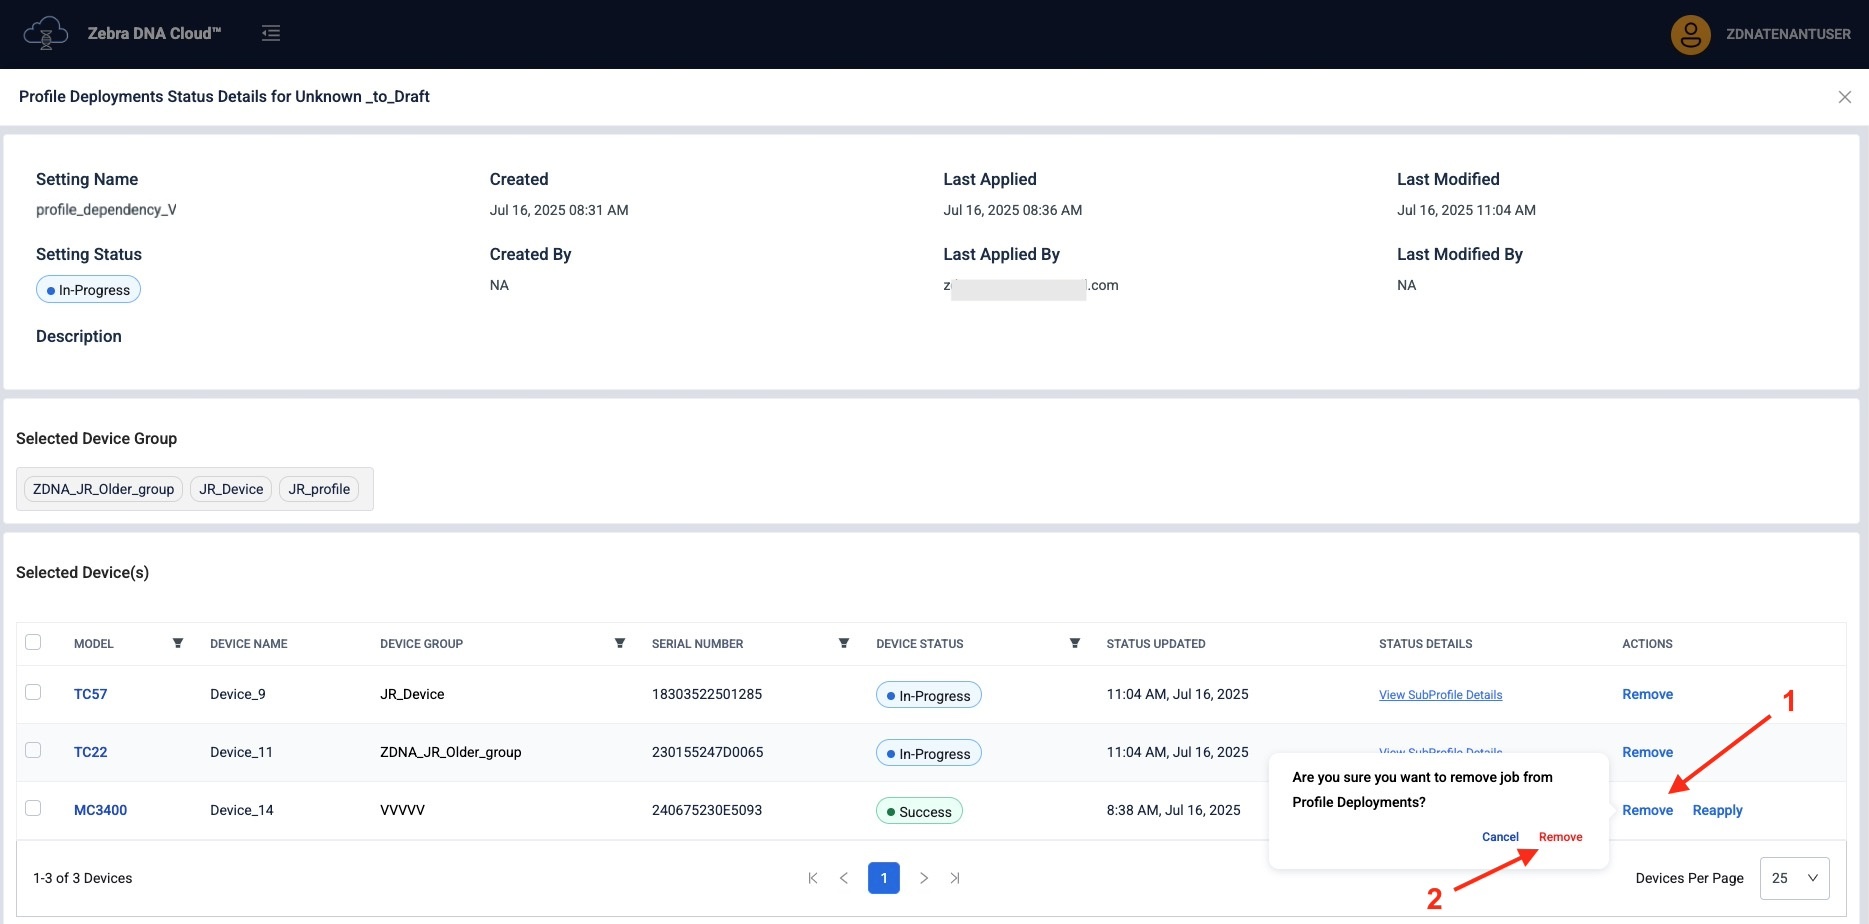
Task: Go to the first page icon
Action: tap(813, 878)
